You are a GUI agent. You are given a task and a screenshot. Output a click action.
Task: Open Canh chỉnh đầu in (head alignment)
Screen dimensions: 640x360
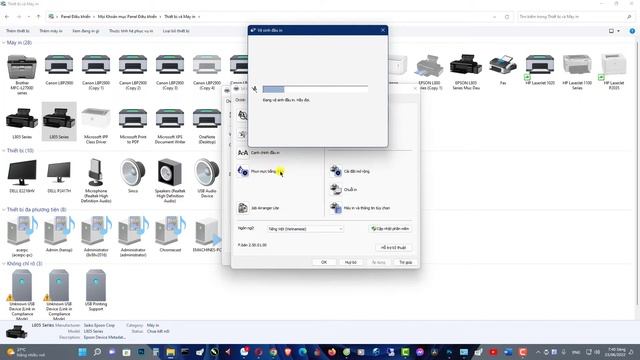(x=259, y=152)
